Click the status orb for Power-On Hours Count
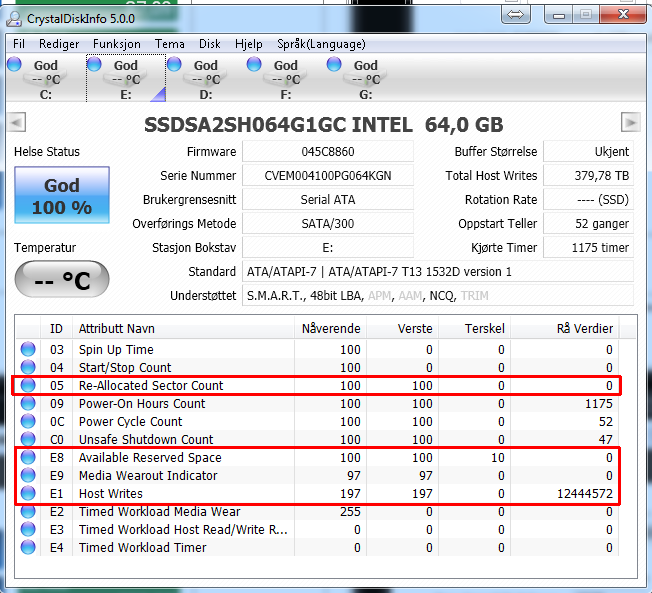This screenshot has width=652, height=593. pyautogui.click(x=28, y=403)
